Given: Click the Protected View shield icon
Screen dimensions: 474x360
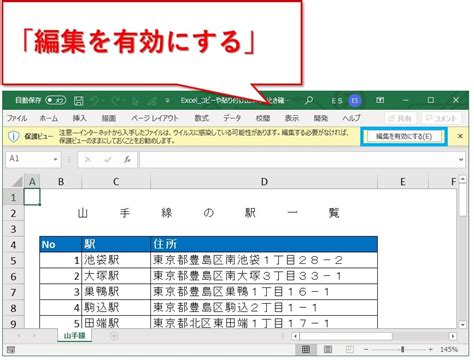Looking at the screenshot, I should click(x=13, y=136).
